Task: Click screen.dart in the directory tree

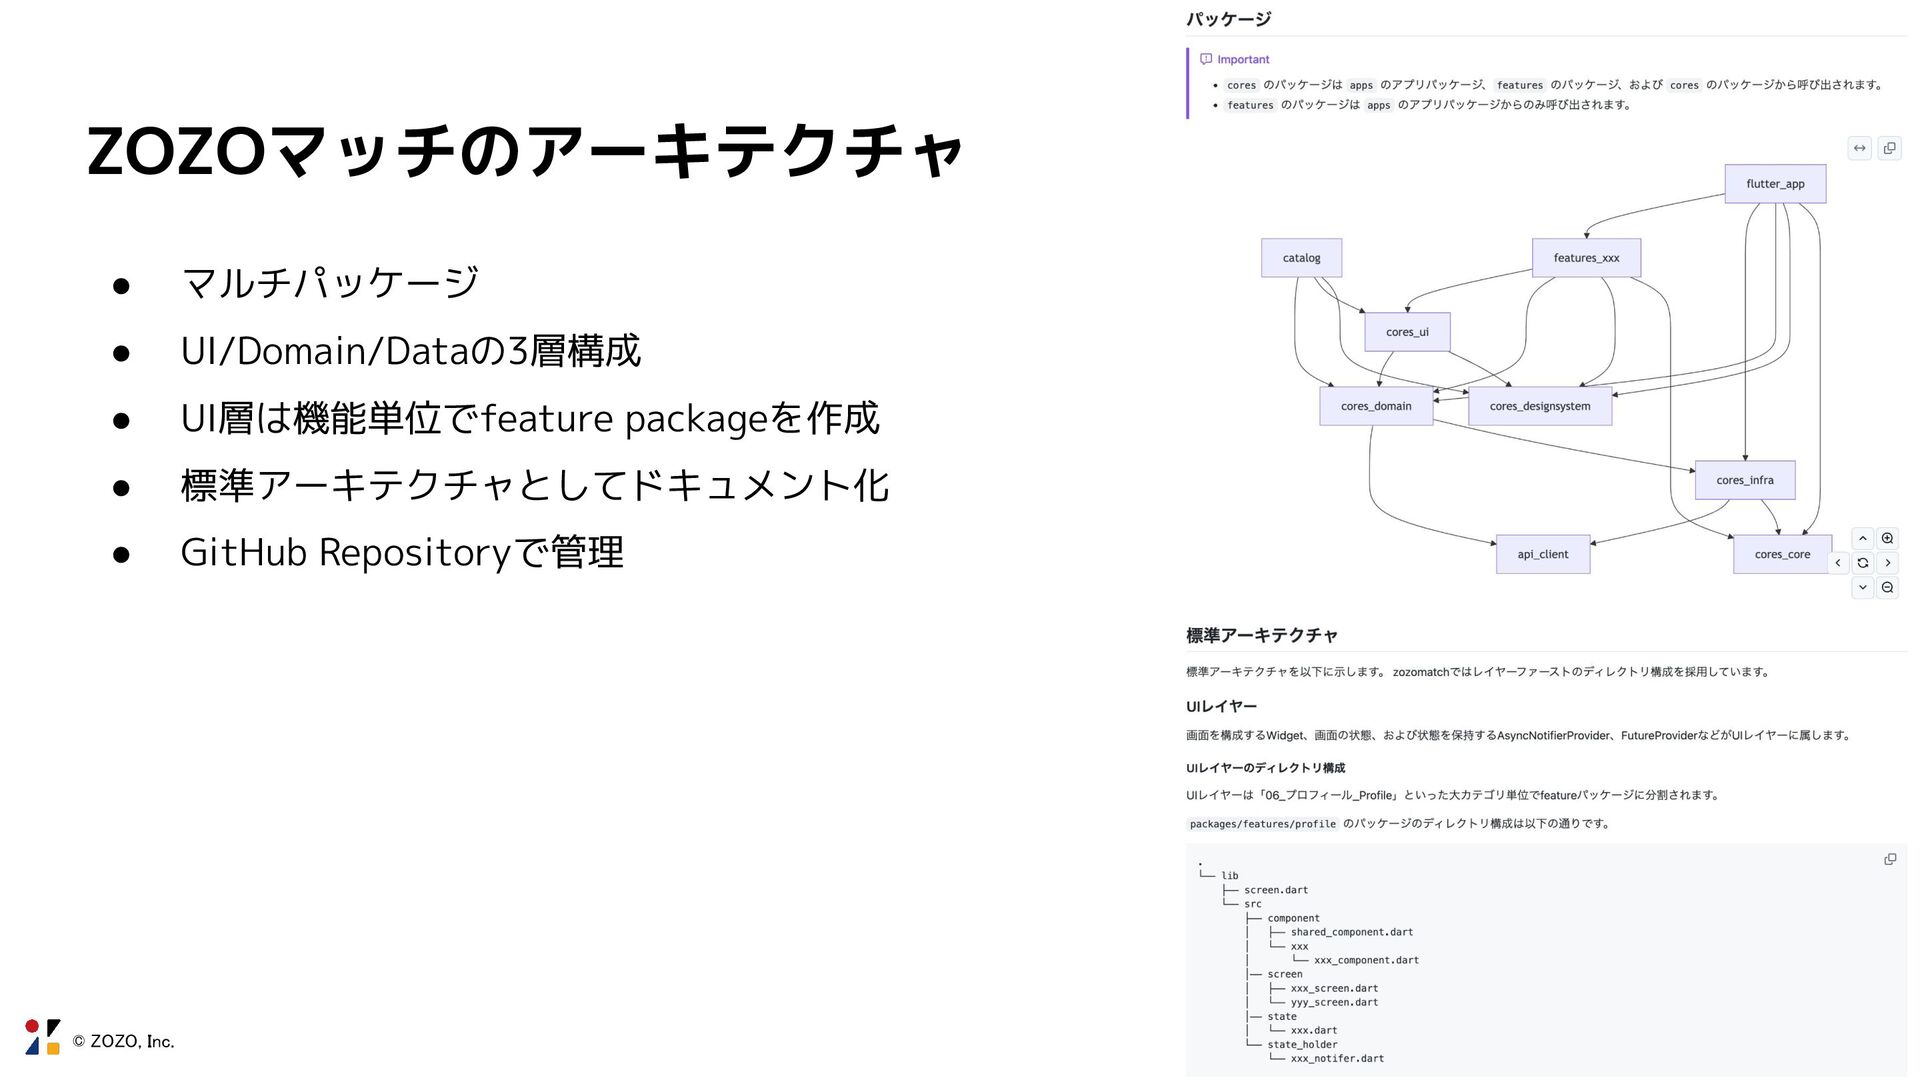Action: tap(1276, 890)
